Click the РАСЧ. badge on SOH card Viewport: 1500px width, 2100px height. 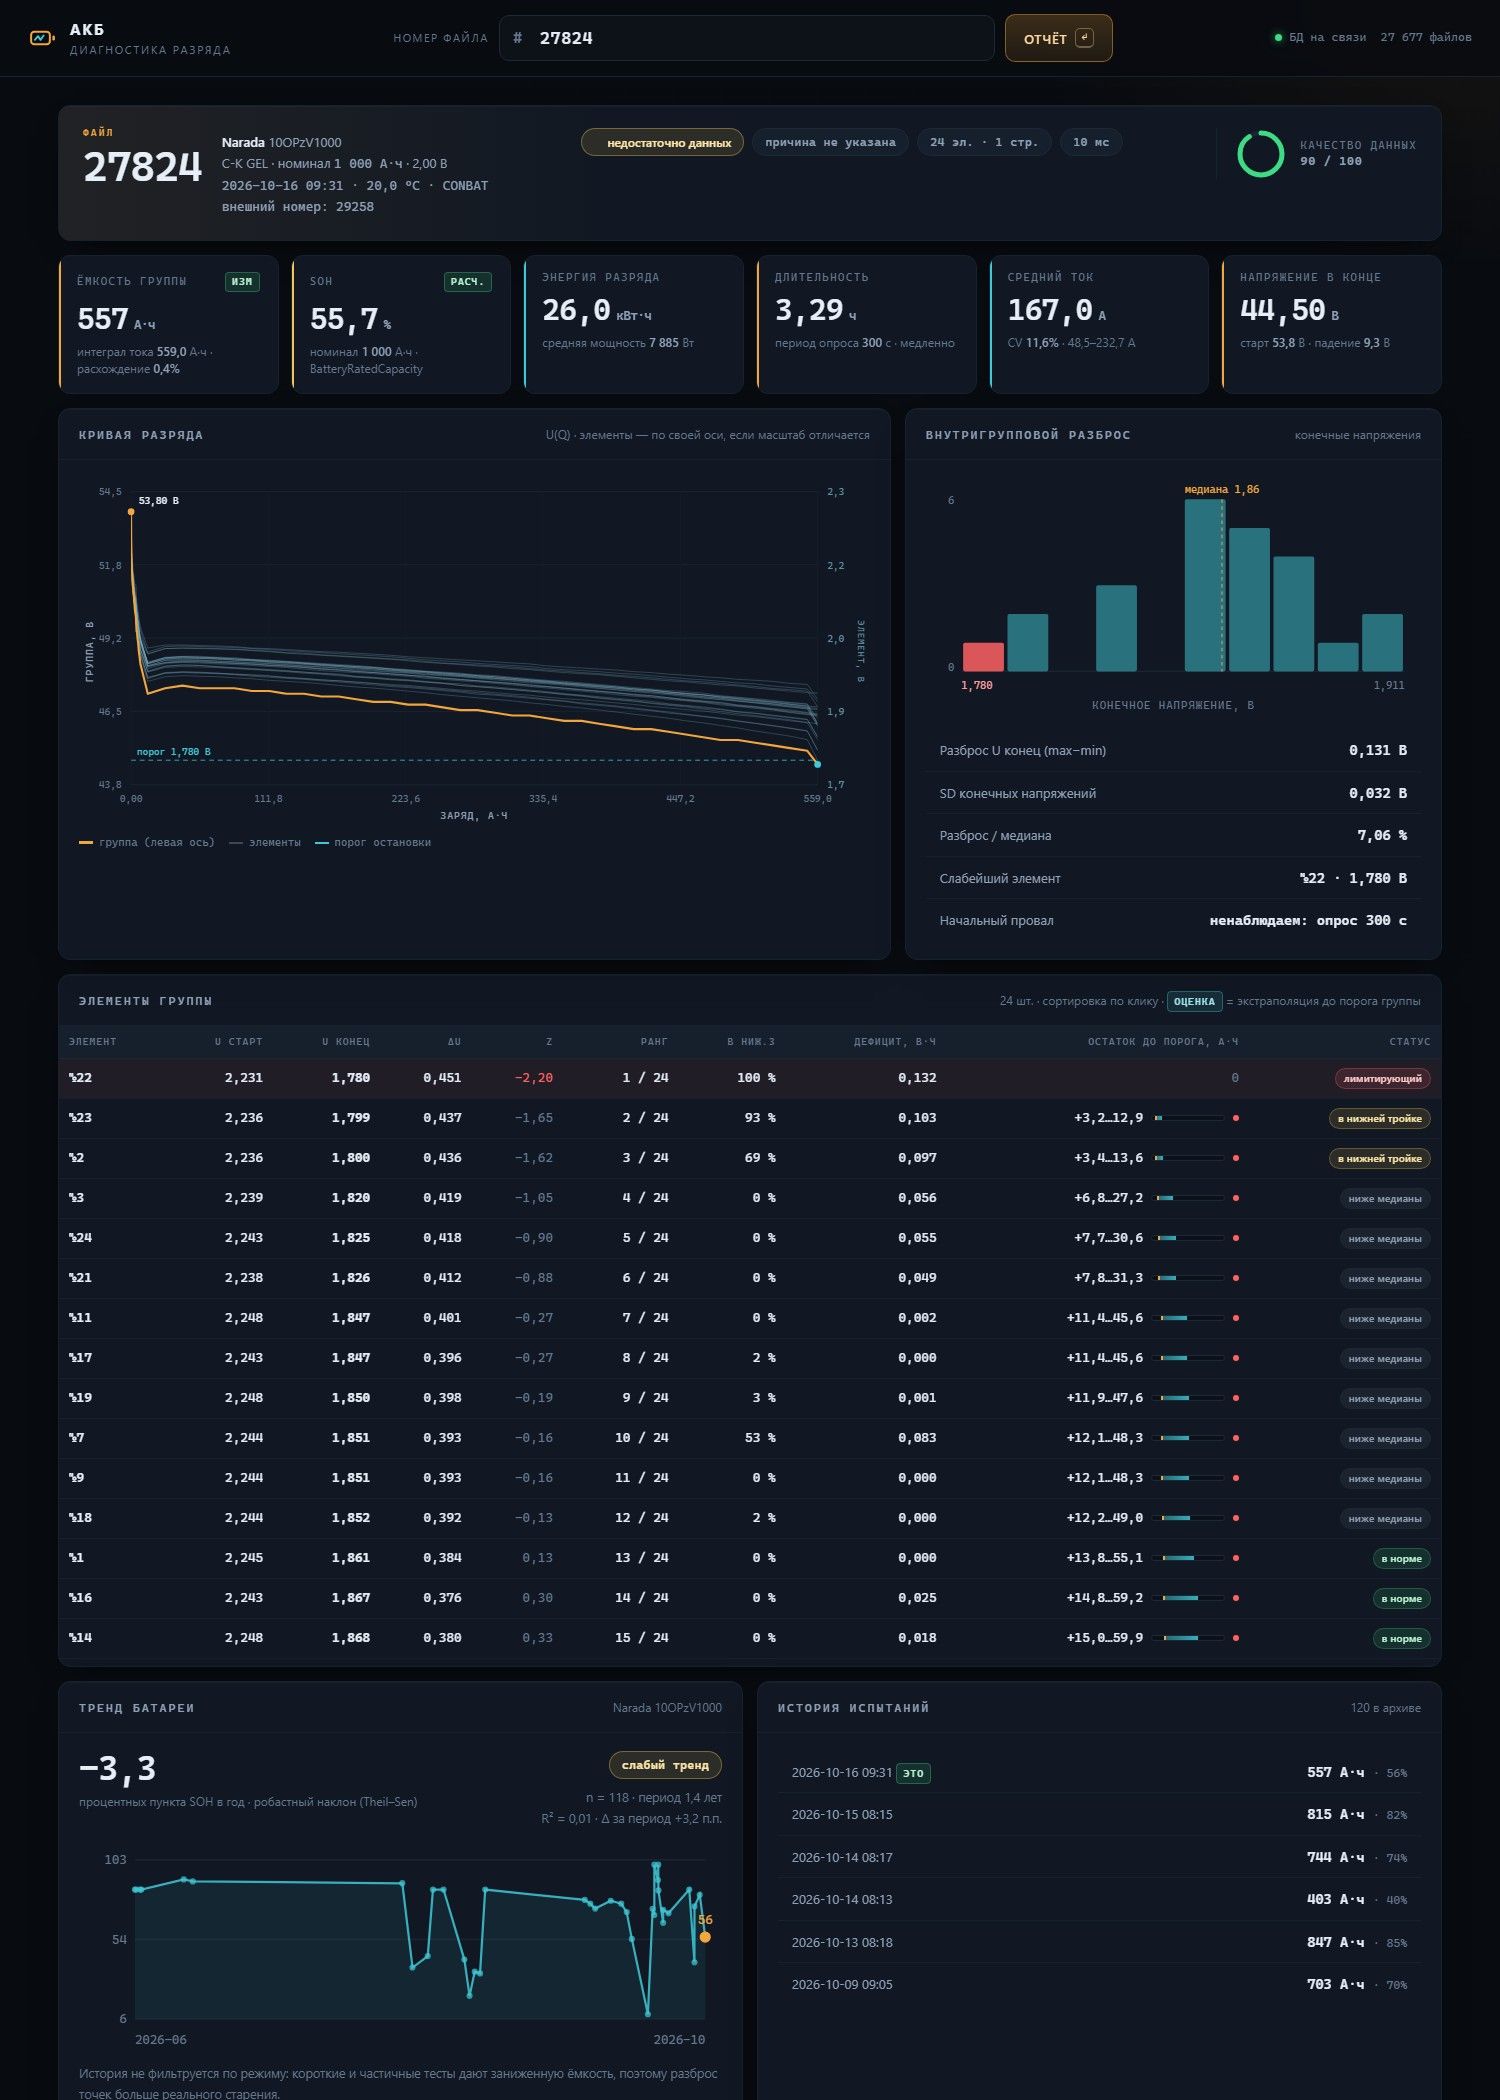click(x=467, y=282)
